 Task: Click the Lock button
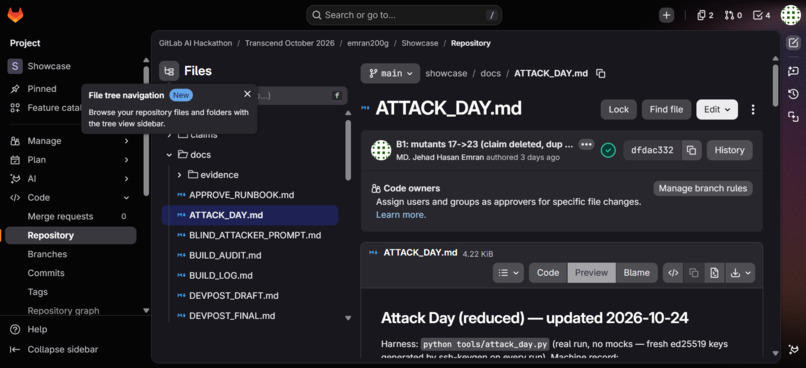click(618, 109)
